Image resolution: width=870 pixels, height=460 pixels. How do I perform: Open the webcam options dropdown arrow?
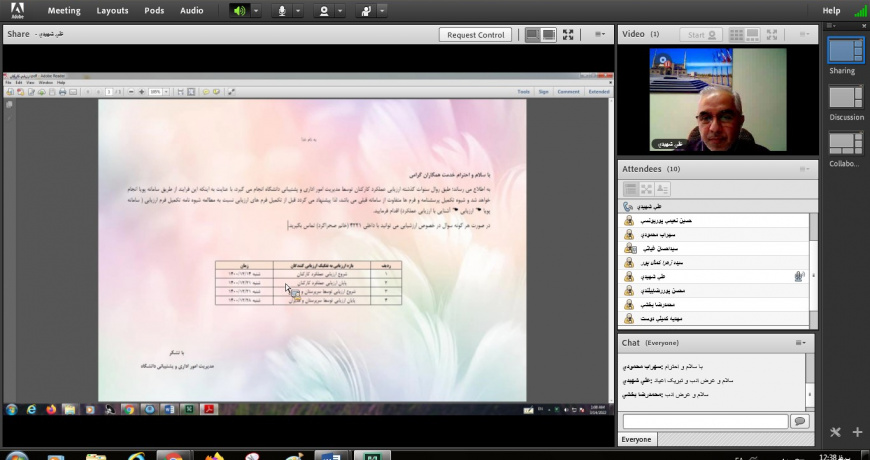tap(340, 11)
